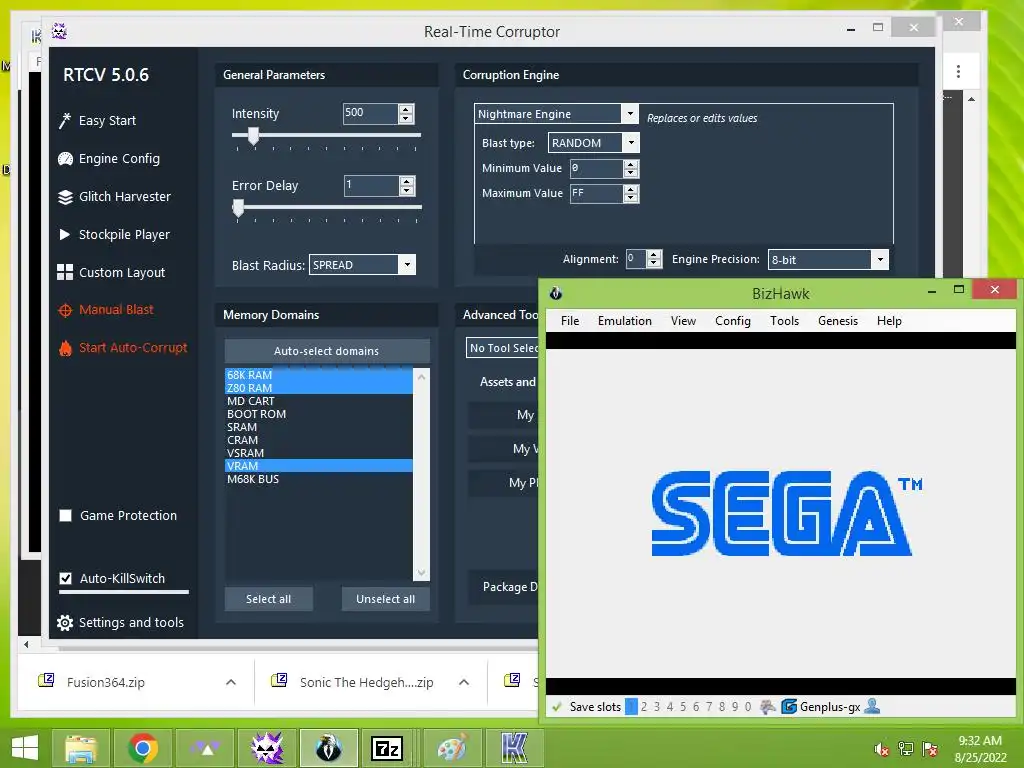Open Fusion364.zip download
Screen dimensions: 1024x768
coord(106,682)
